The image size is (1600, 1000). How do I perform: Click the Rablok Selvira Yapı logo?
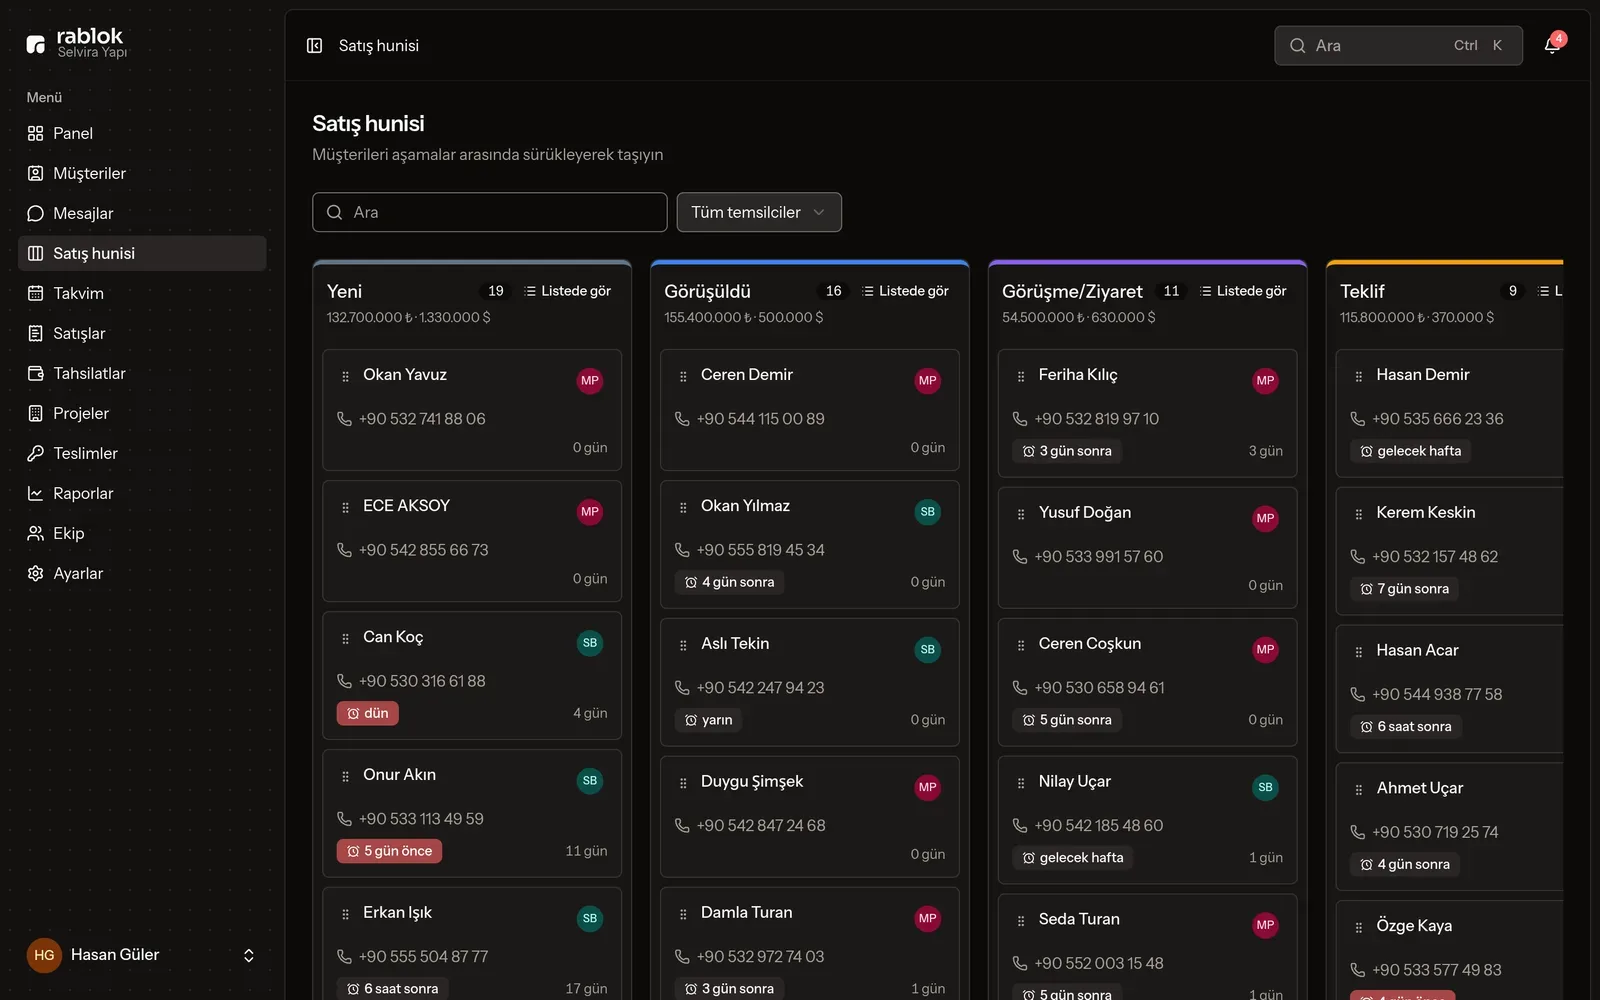tap(77, 43)
